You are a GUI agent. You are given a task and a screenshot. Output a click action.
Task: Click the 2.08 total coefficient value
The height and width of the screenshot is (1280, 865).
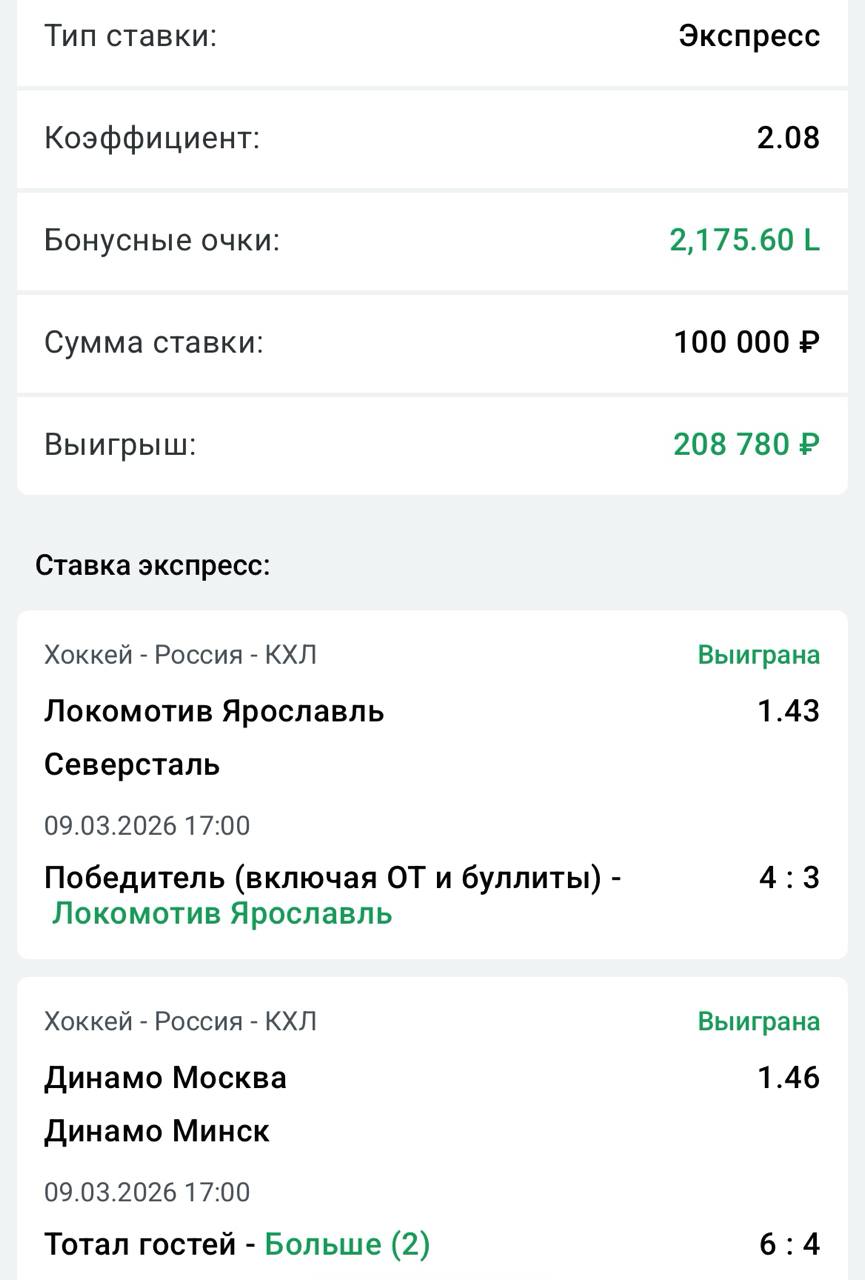pyautogui.click(x=788, y=138)
